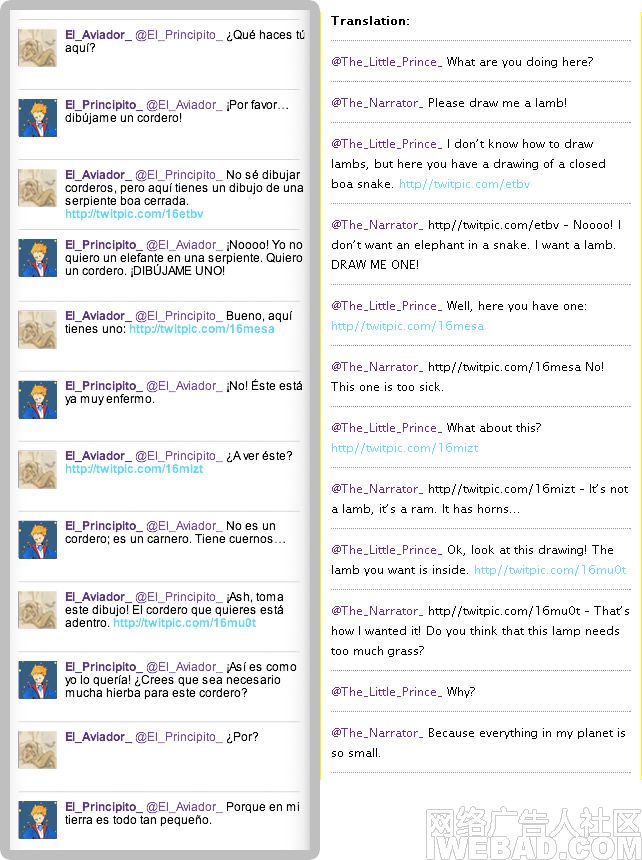The image size is (642, 860).
Task: Click El_Aviador_ avatar beside "¿Qué haces tú aquí?"
Action: click(x=37, y=48)
